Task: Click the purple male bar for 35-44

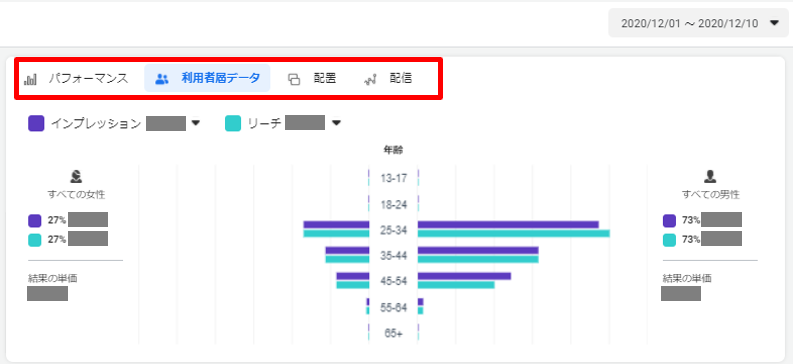Action: [x=478, y=250]
